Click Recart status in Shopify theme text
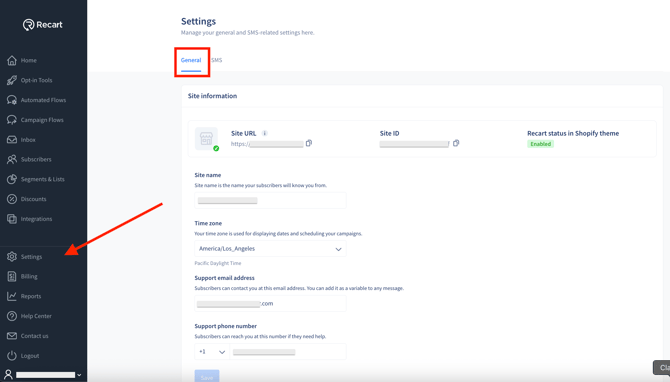670x382 pixels. point(573,133)
